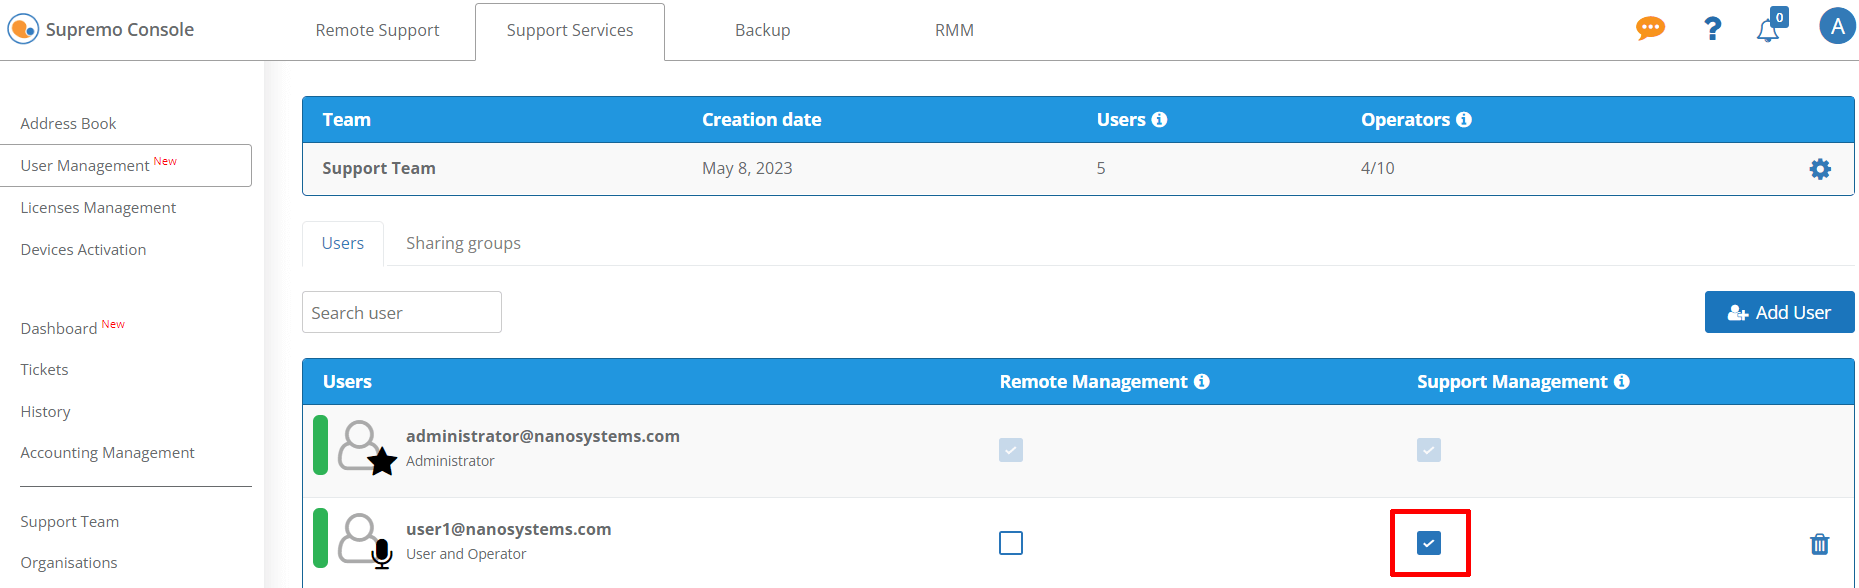Switch to the Remote Support tab
Viewport: 1859px width, 588px height.
pos(377,30)
